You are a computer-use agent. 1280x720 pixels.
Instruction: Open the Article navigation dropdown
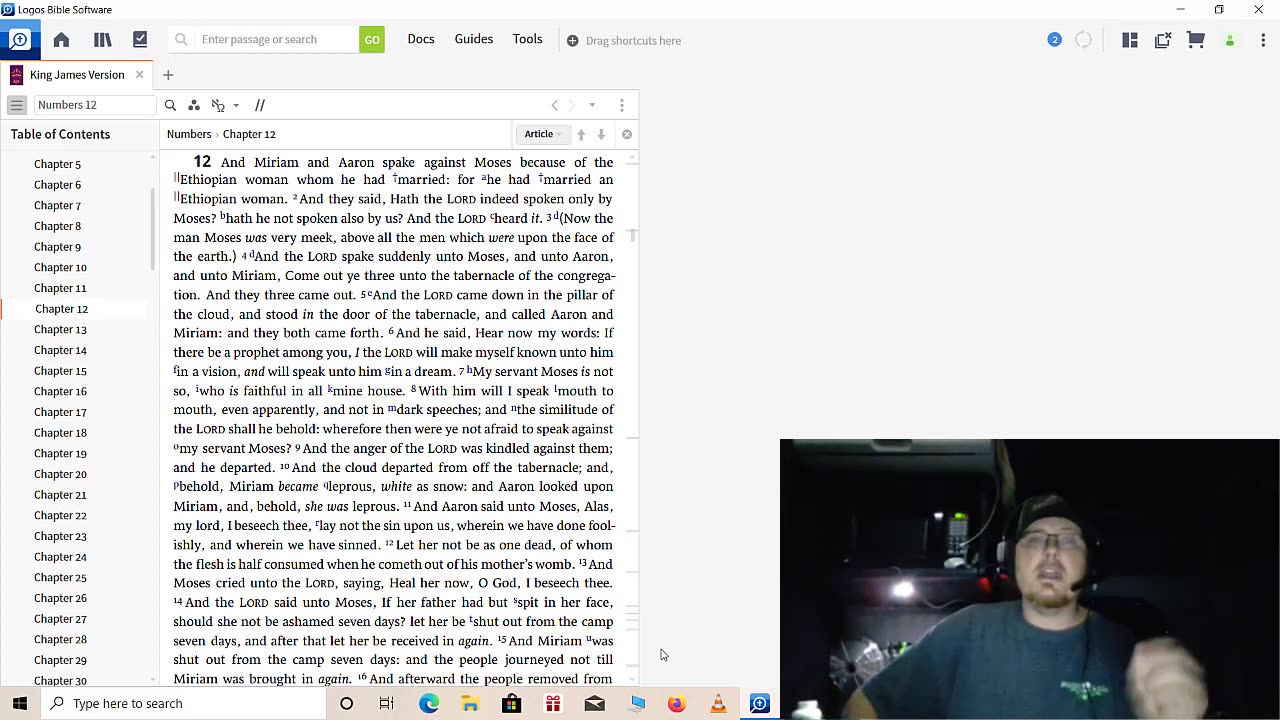543,134
